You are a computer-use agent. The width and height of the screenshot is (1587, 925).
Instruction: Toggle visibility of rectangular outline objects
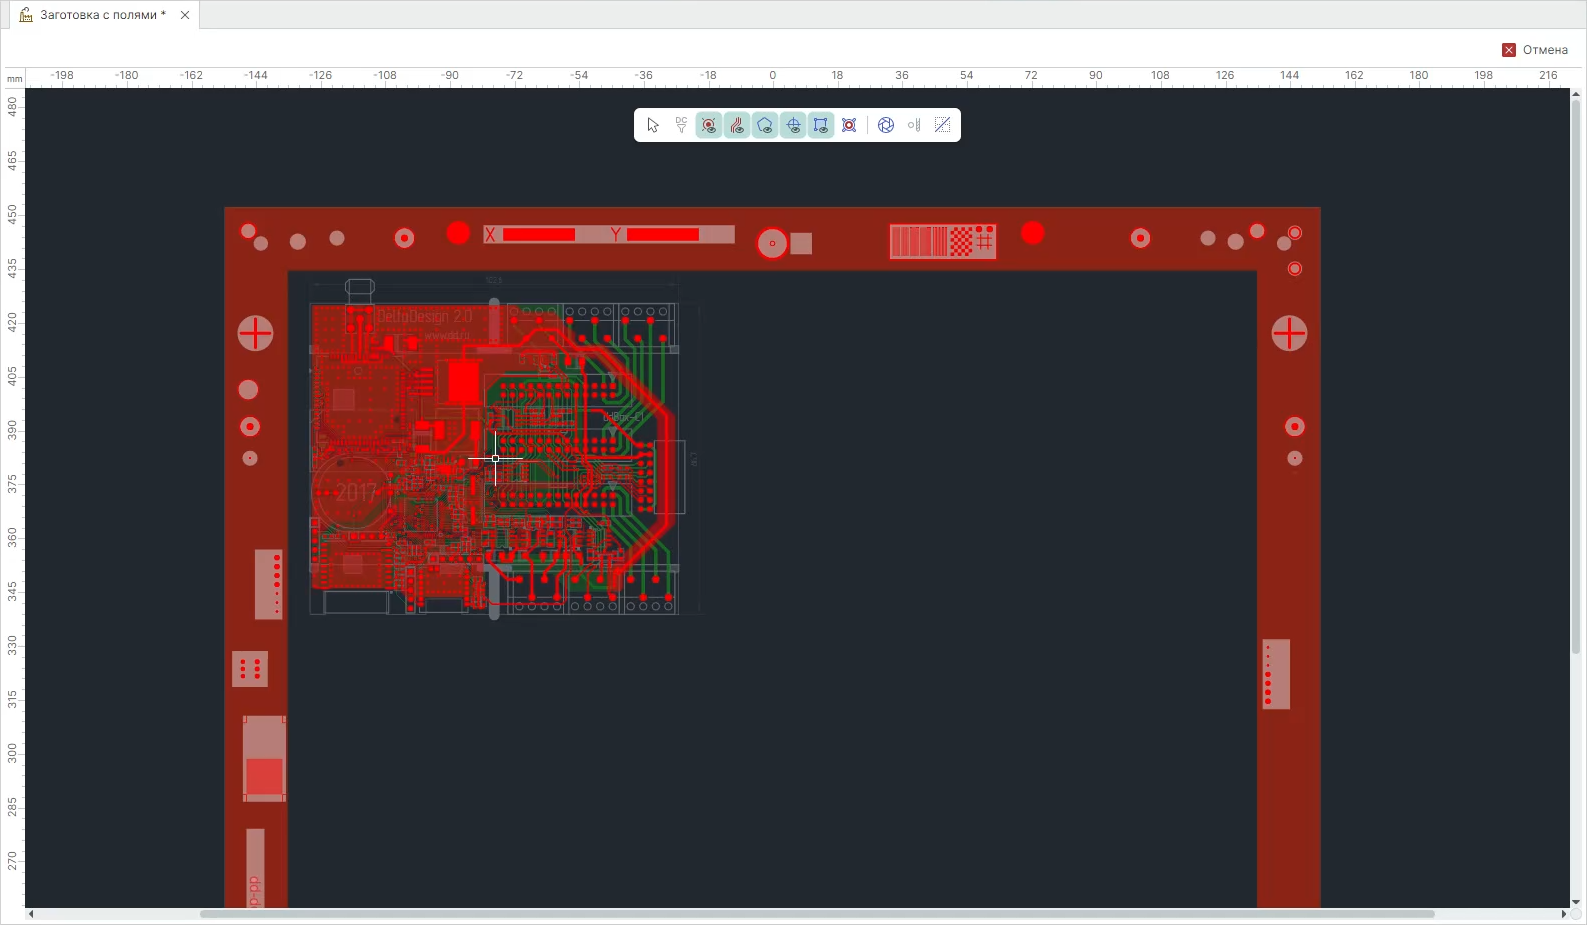pos(821,125)
